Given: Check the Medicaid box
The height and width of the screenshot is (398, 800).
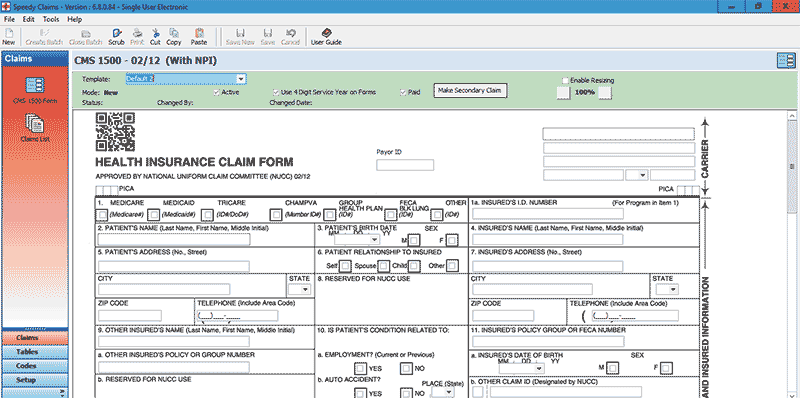Looking at the screenshot, I should tap(154, 215).
